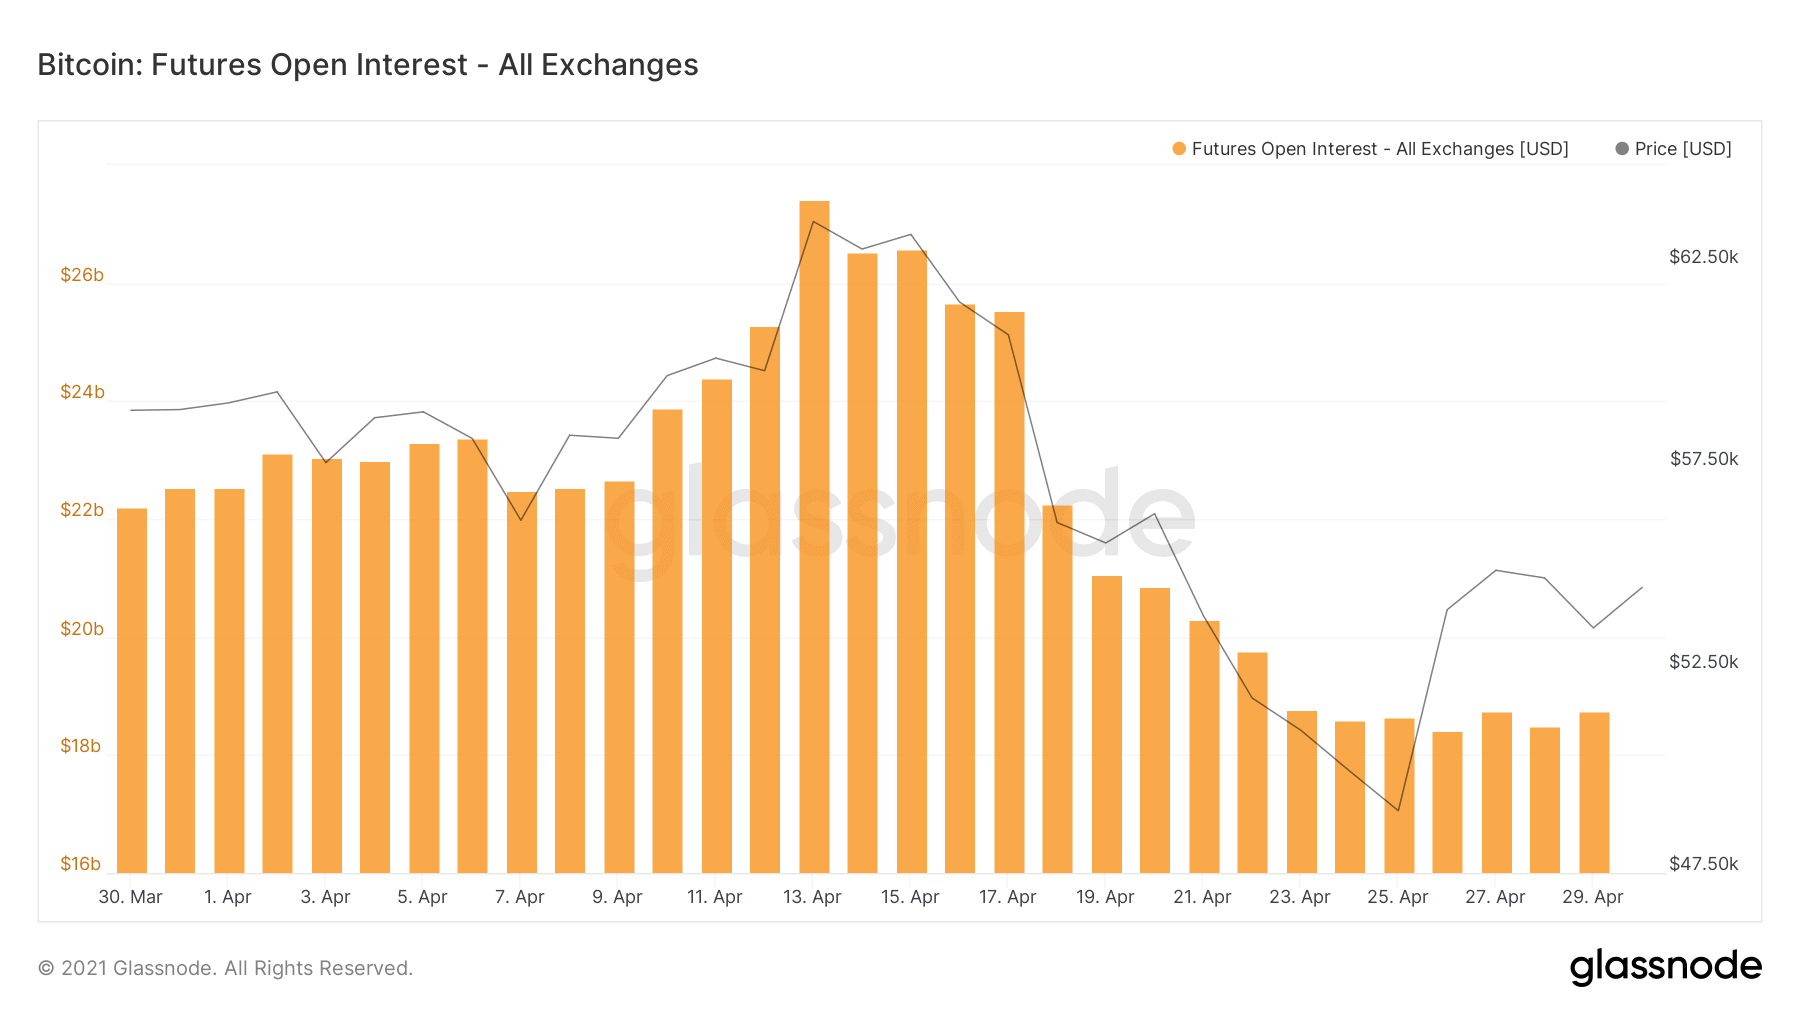Screen dimensions: 1800x1013
Task: Click the bar above 23. Apr
Action: [x=1301, y=791]
